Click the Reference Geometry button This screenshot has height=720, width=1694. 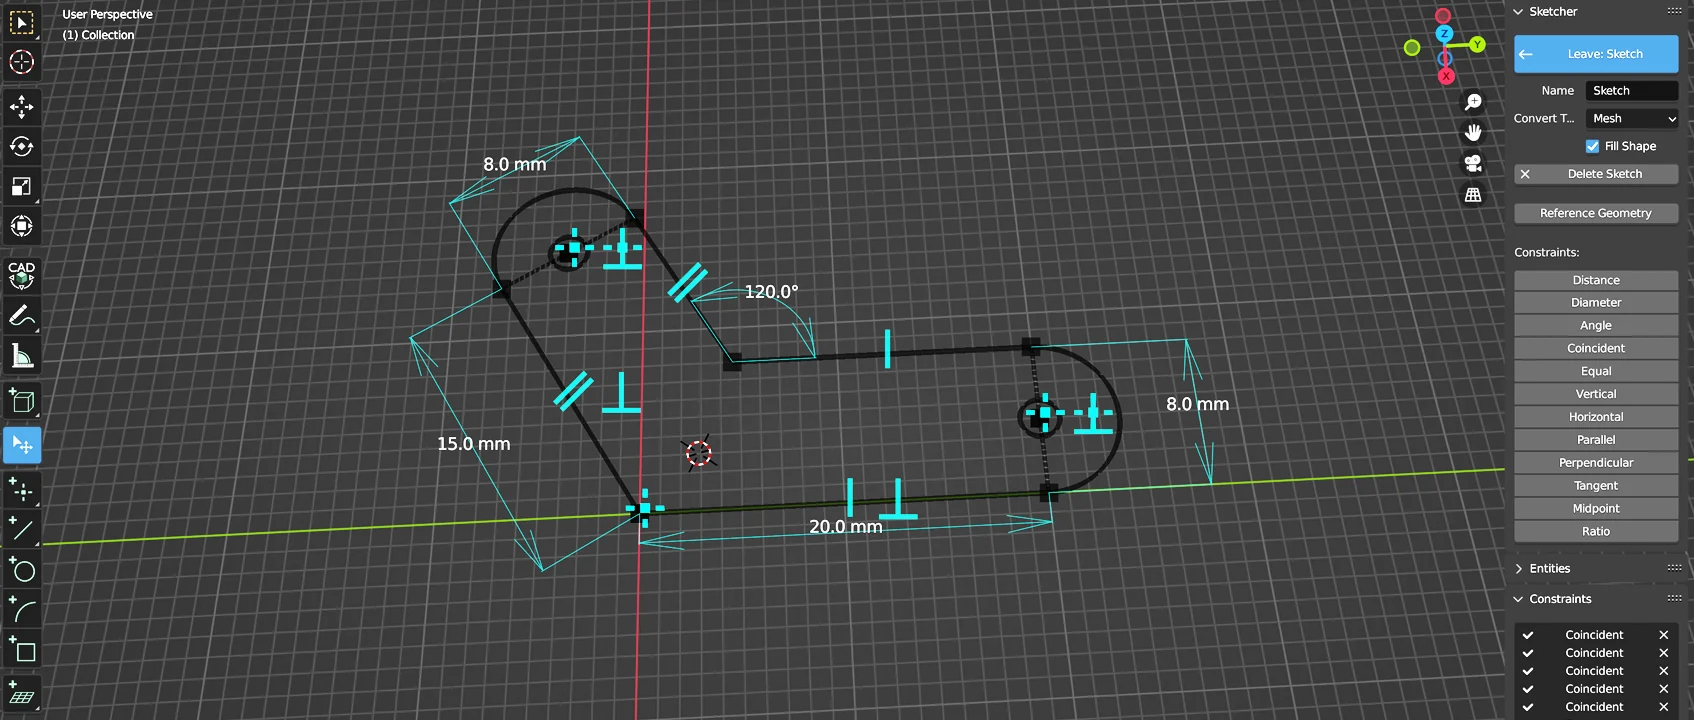(1596, 213)
